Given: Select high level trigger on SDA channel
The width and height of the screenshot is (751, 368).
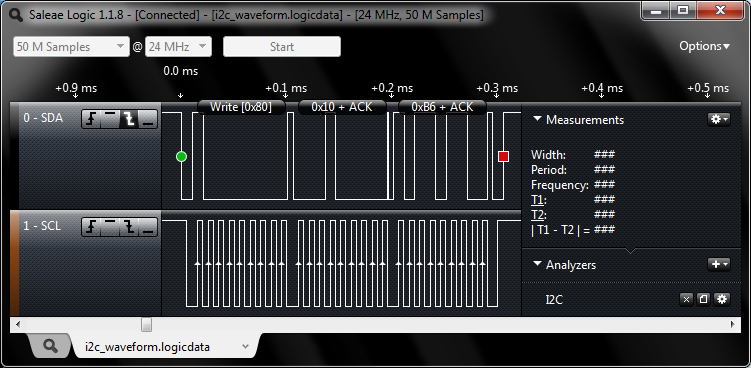Looking at the screenshot, I should point(110,119).
